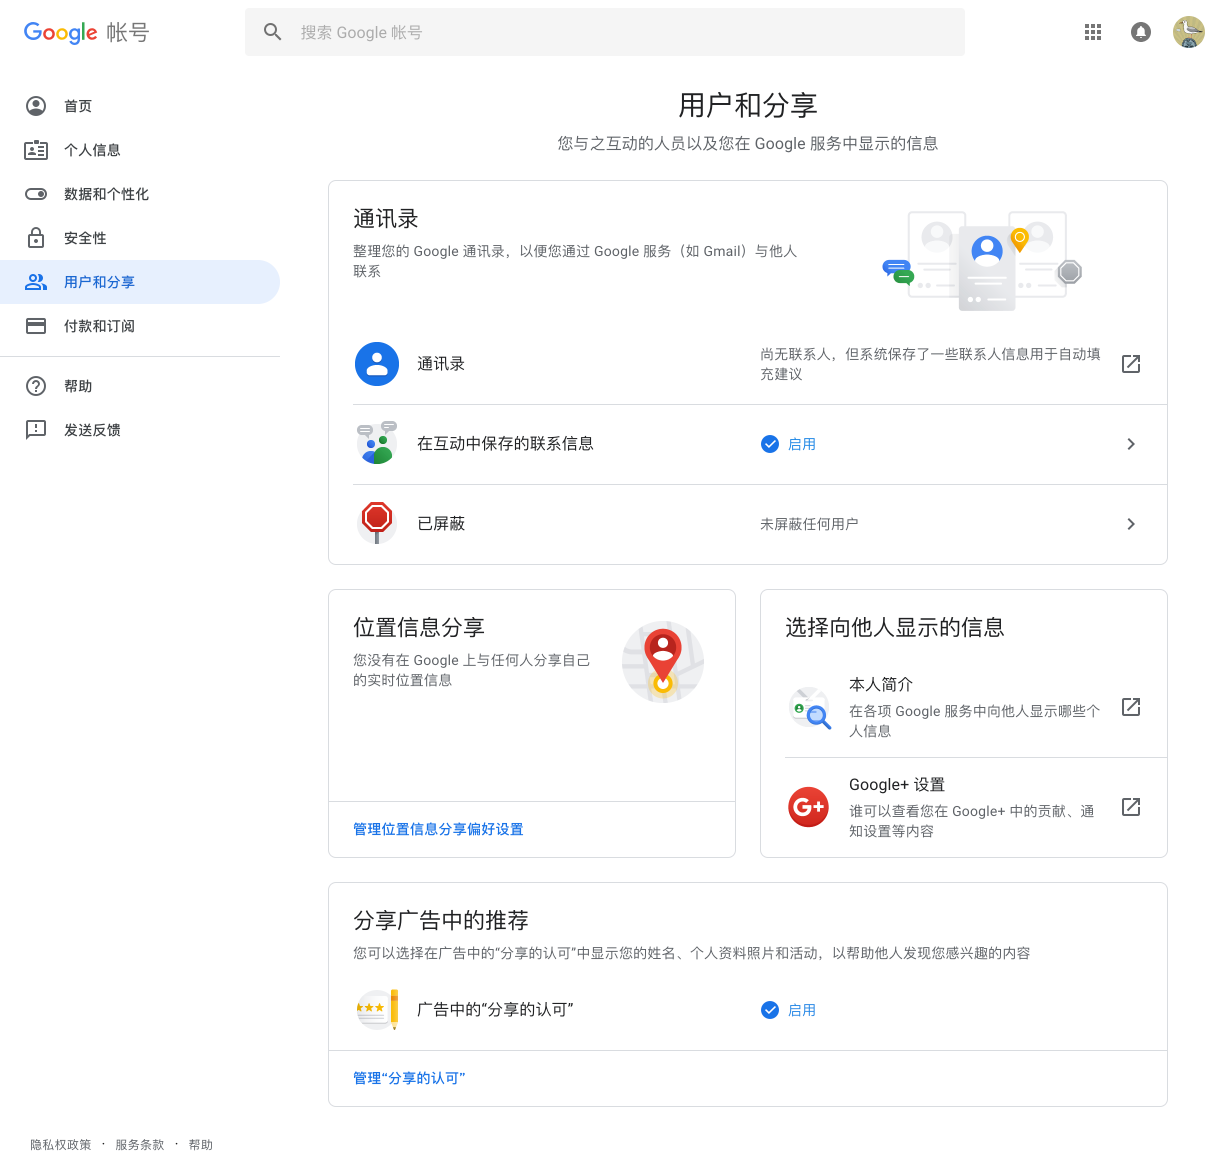Click the 本人简介 magnifier profile icon
The image size is (1225, 1163).
(809, 708)
